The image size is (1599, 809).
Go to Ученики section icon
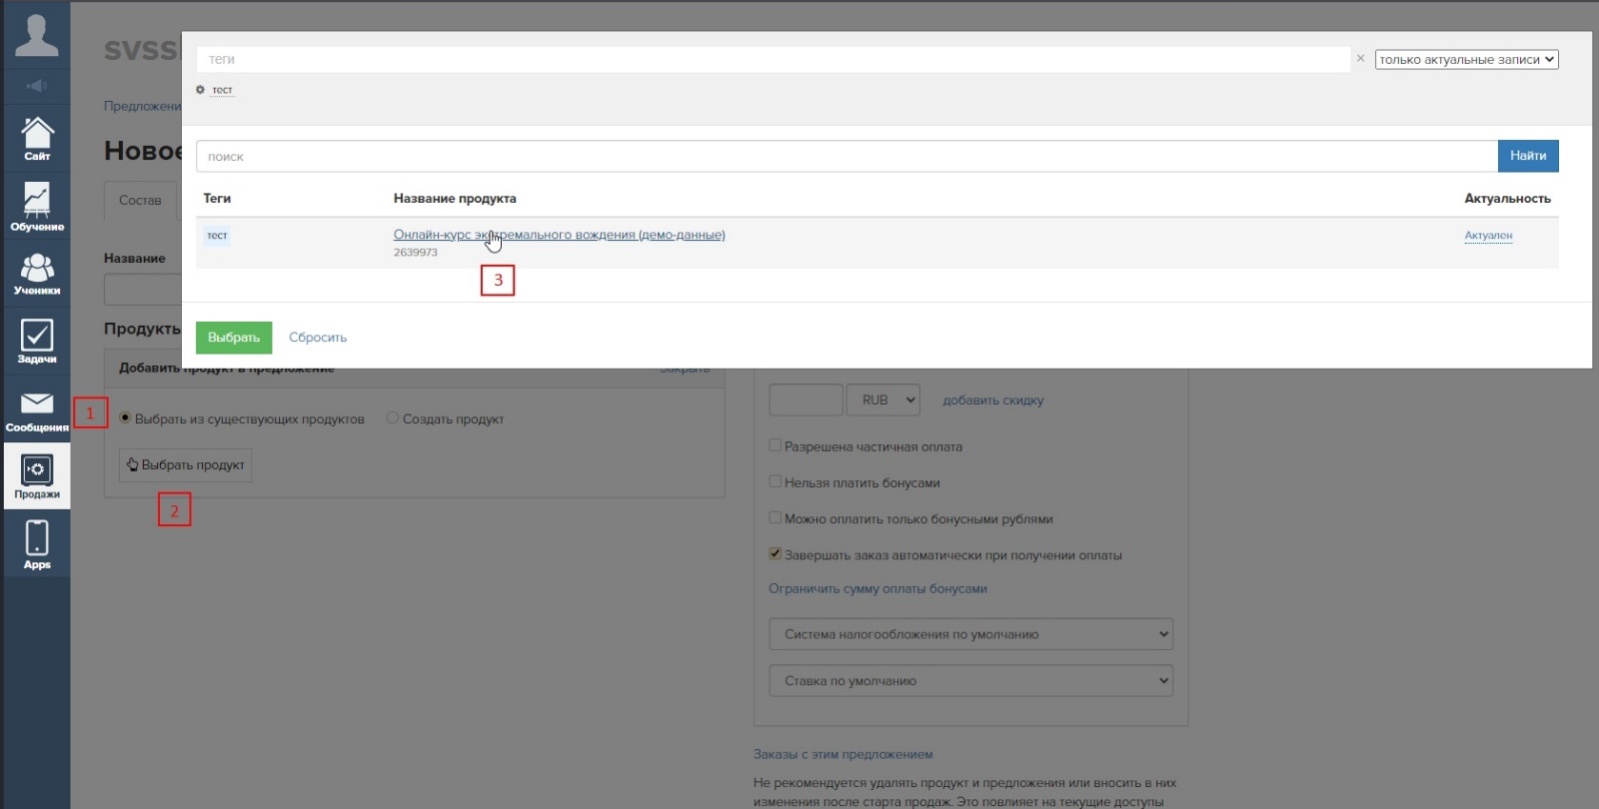pos(37,273)
